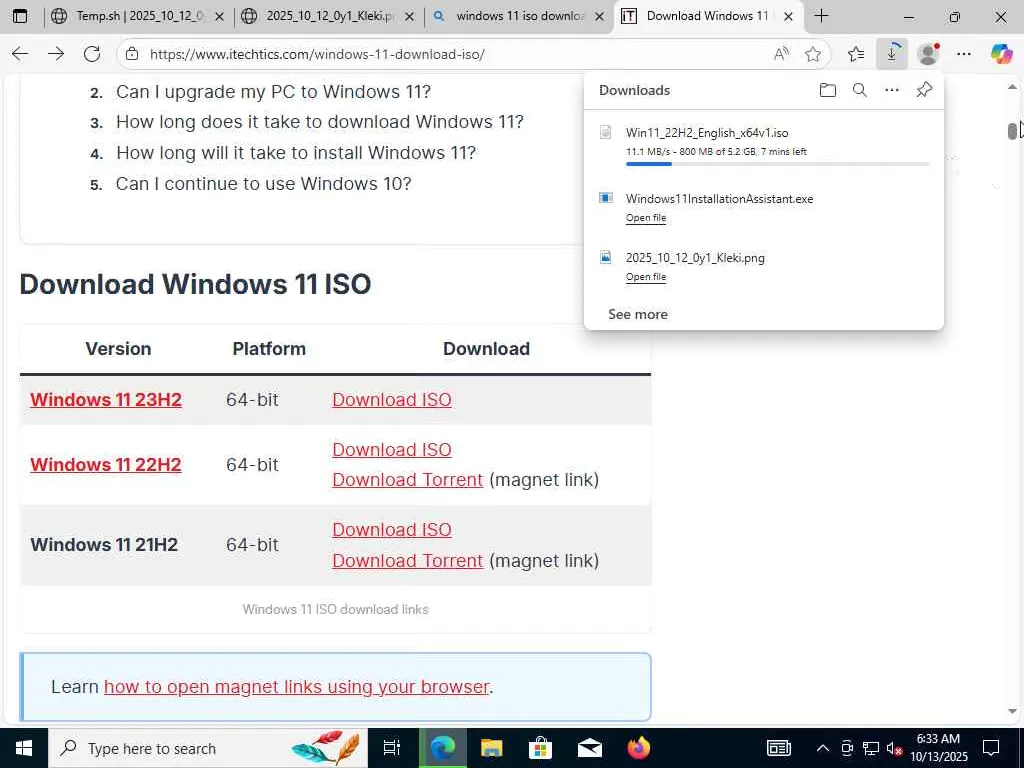The width and height of the screenshot is (1024, 768).
Task: Pin the Downloads panel
Action: click(x=924, y=90)
